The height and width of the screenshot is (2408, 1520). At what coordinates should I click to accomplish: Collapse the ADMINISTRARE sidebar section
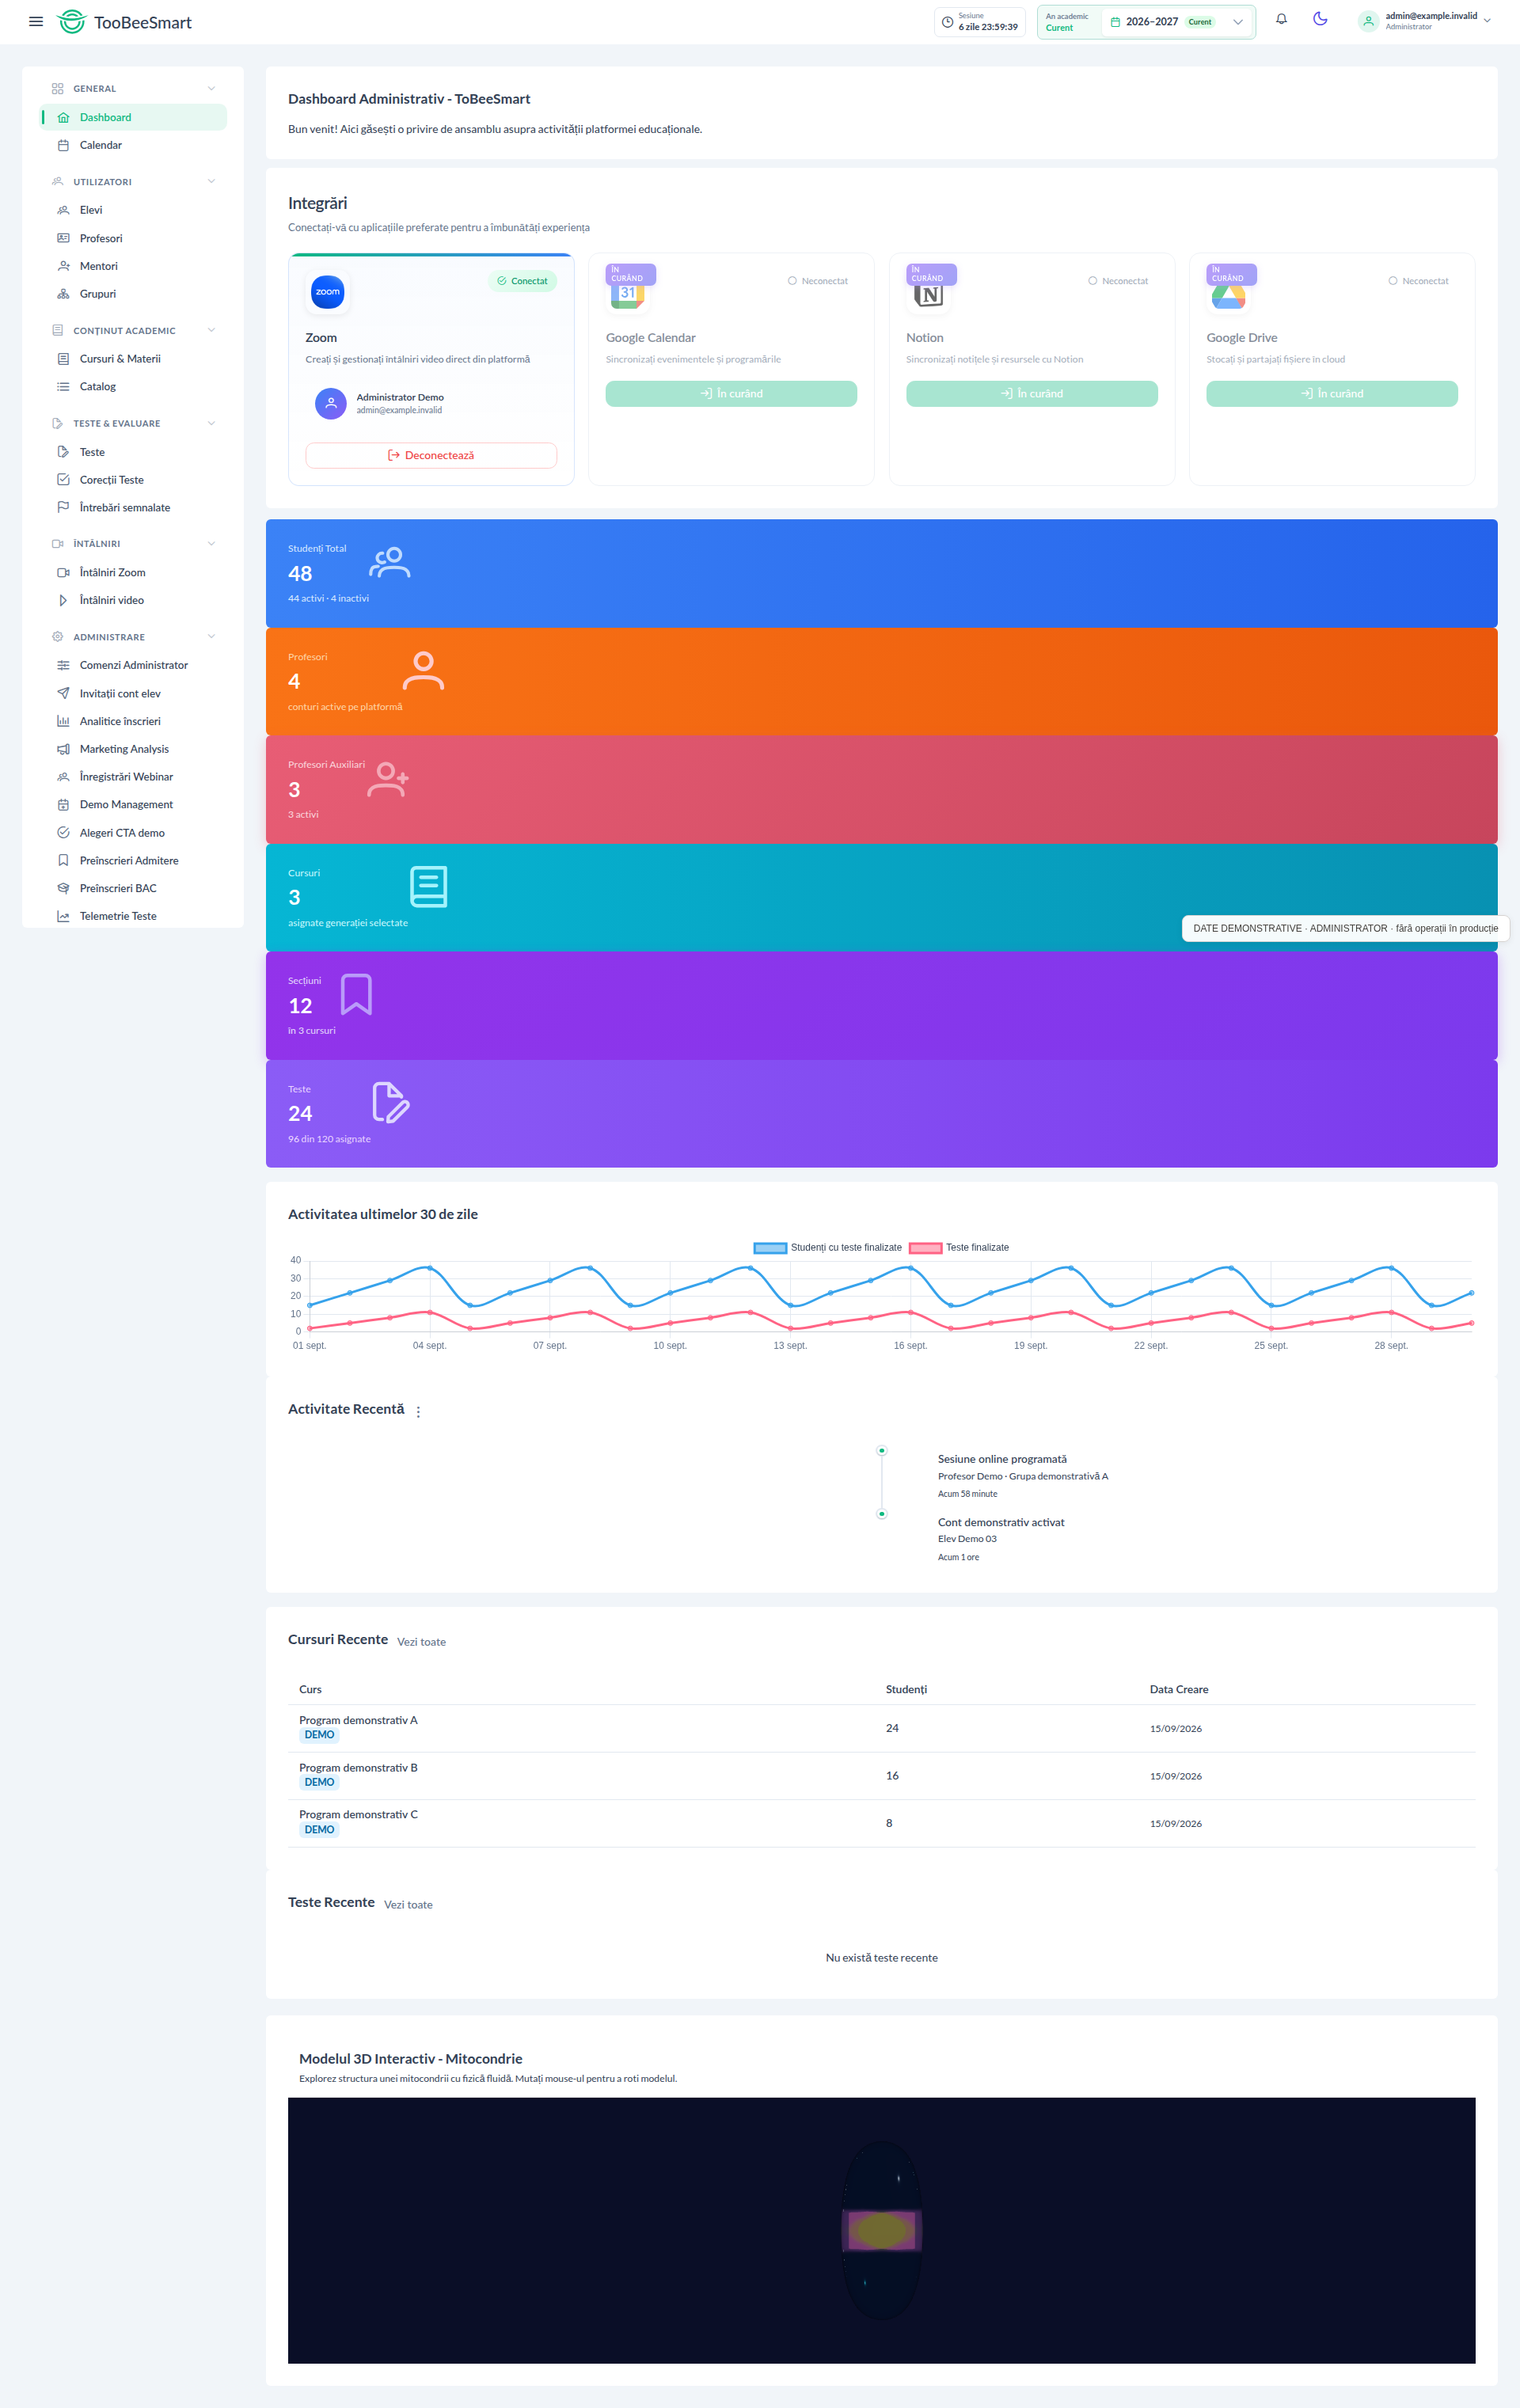tap(133, 637)
